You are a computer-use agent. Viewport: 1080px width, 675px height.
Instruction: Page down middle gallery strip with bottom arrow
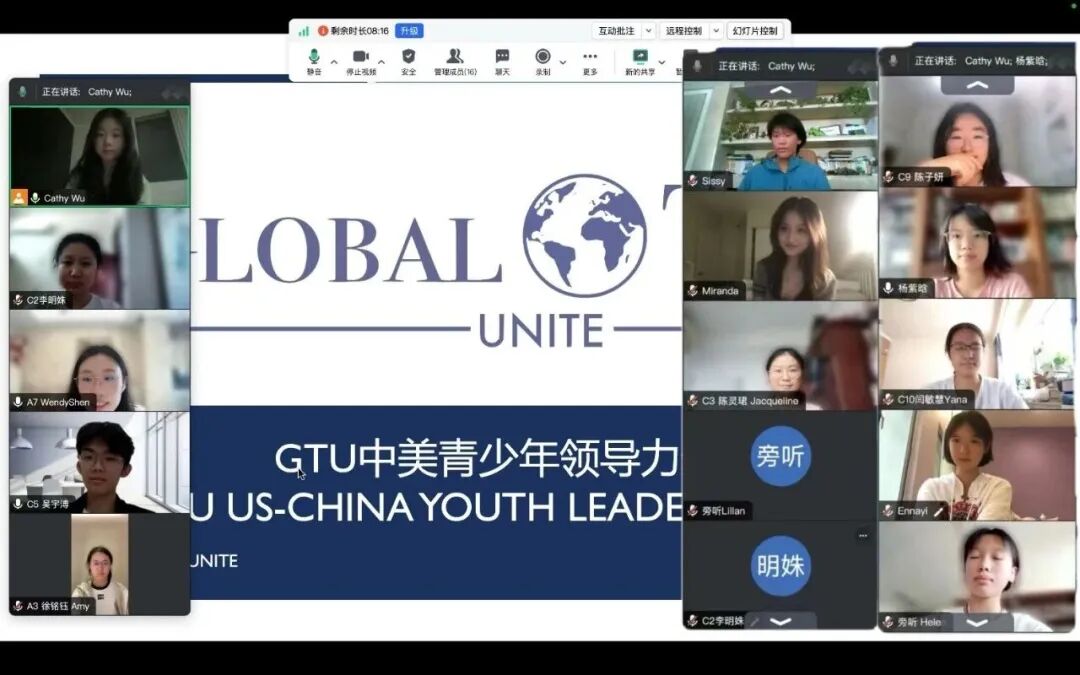(x=780, y=621)
